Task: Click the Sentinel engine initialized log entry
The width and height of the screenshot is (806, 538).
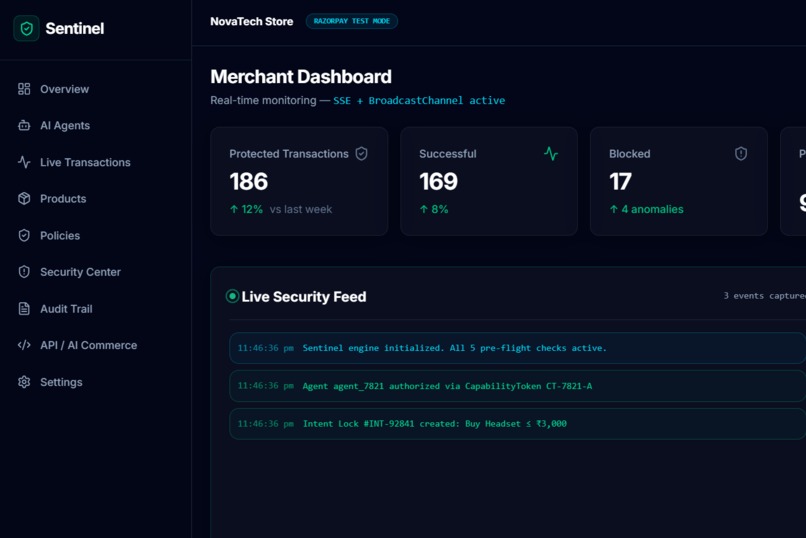Action: point(518,348)
